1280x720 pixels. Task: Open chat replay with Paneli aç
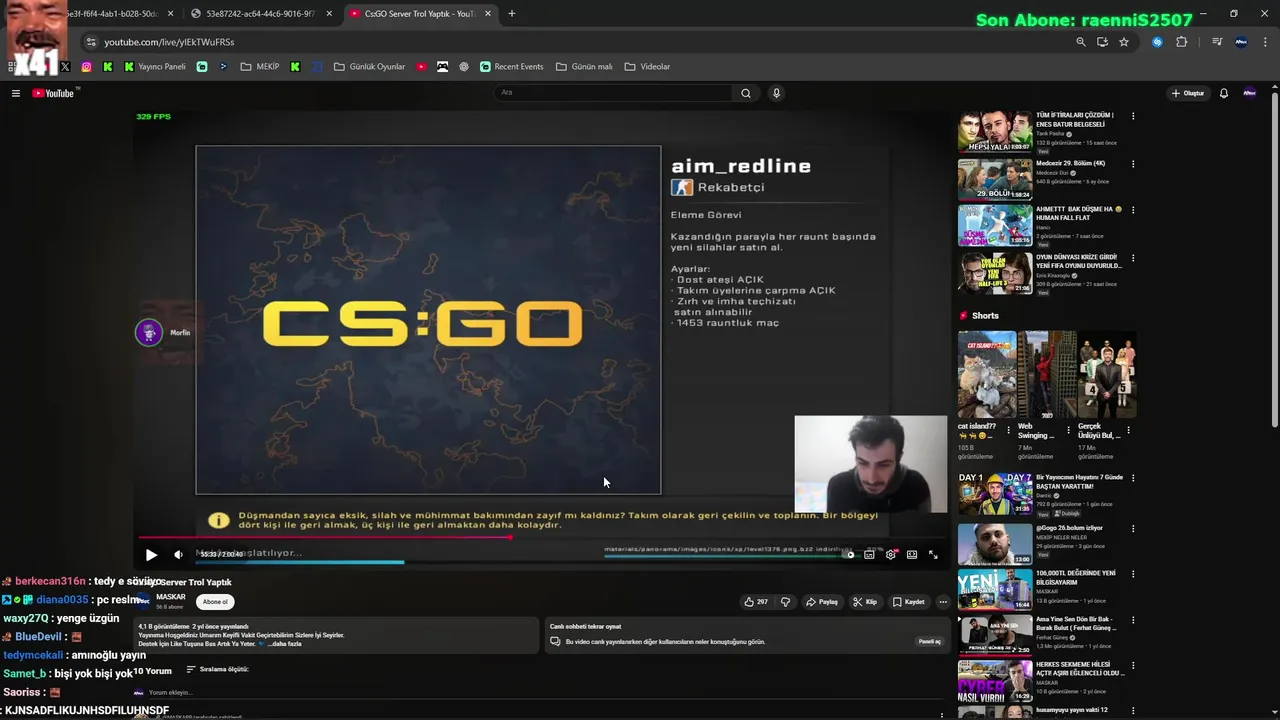(930, 641)
